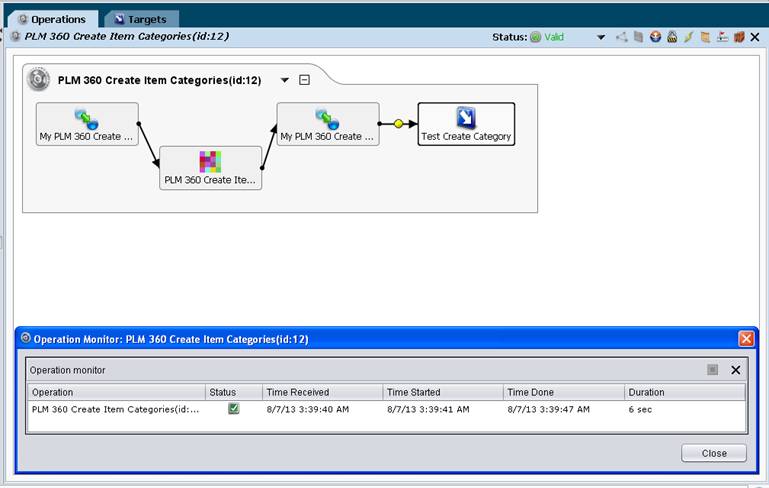Screen dimensions: 769x488
Task: Select the first My PLM 360 Create activity
Action: click(87, 124)
